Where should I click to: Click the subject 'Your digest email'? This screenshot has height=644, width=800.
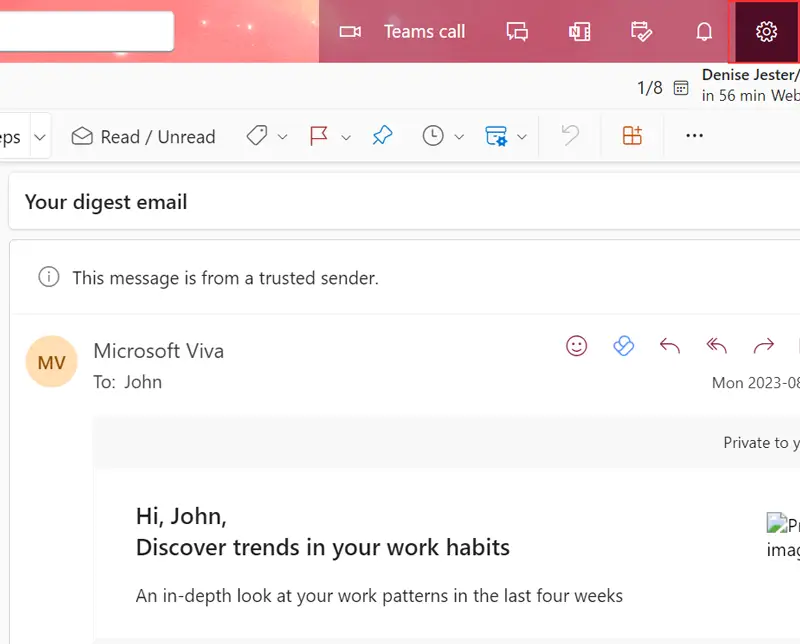(x=106, y=202)
